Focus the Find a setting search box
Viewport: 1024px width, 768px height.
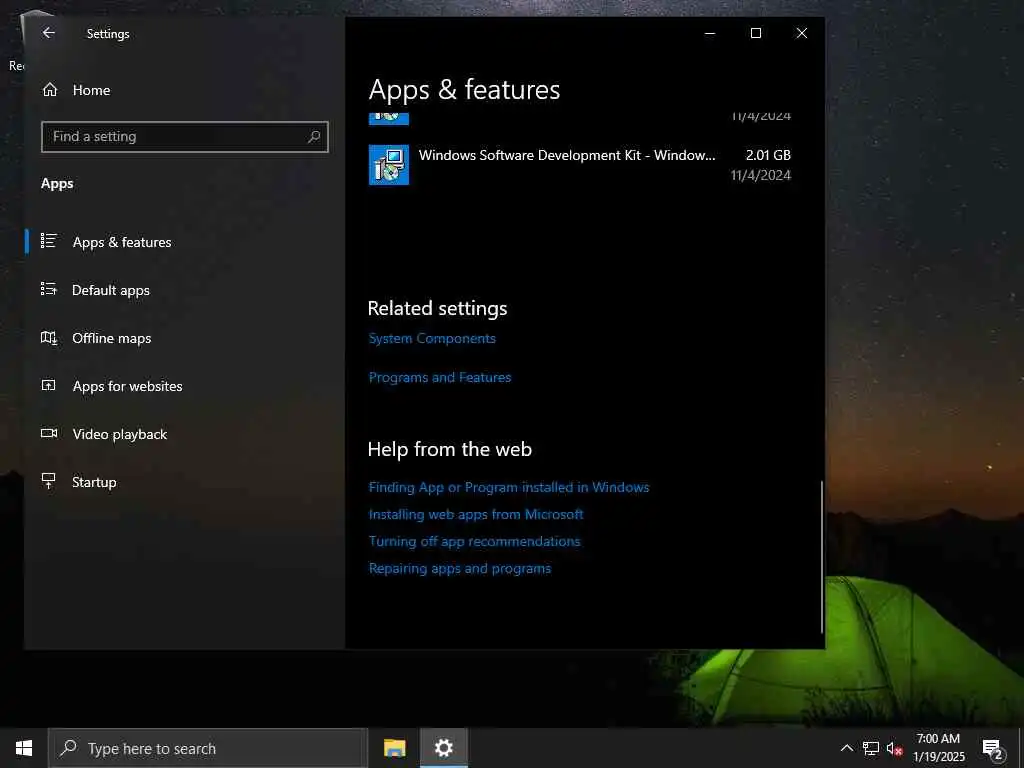click(184, 136)
